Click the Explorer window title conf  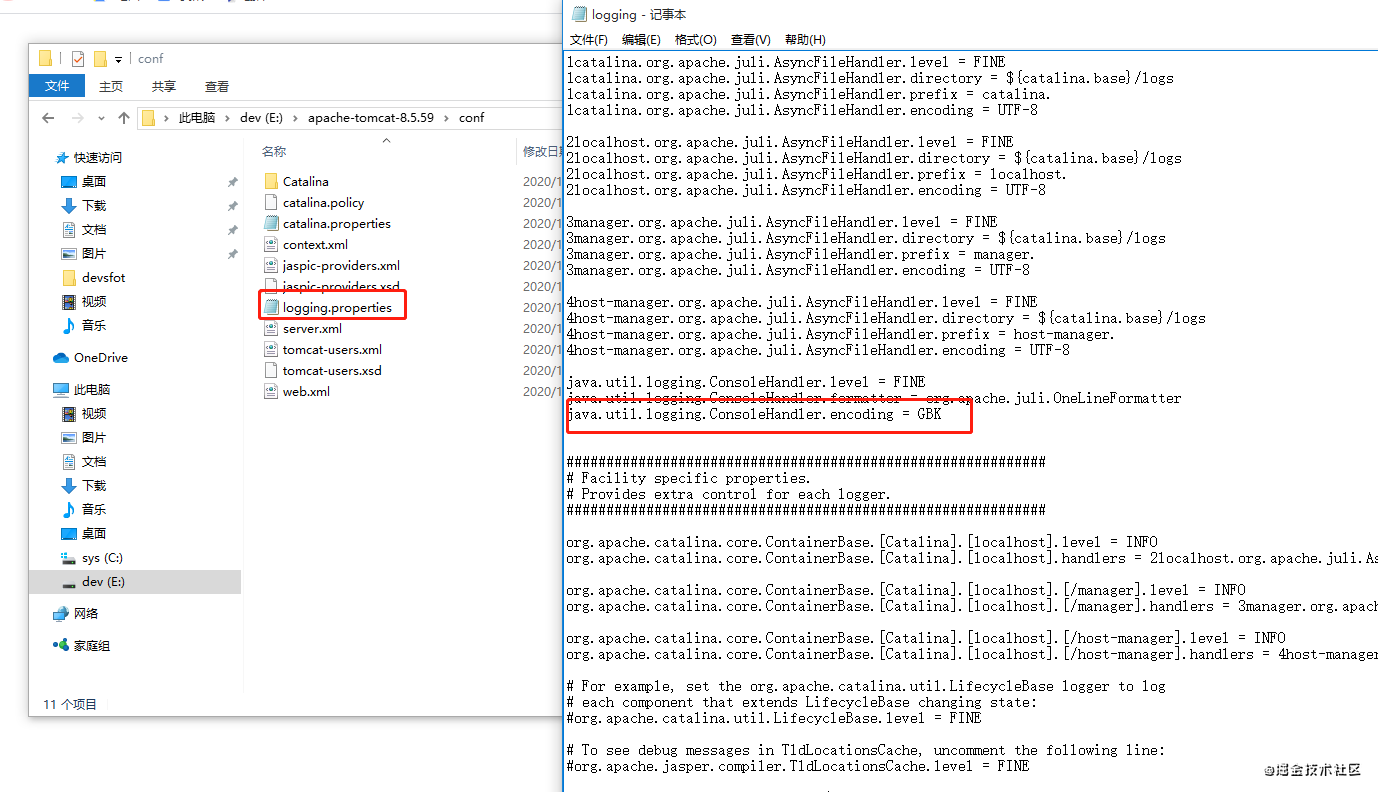click(151, 59)
